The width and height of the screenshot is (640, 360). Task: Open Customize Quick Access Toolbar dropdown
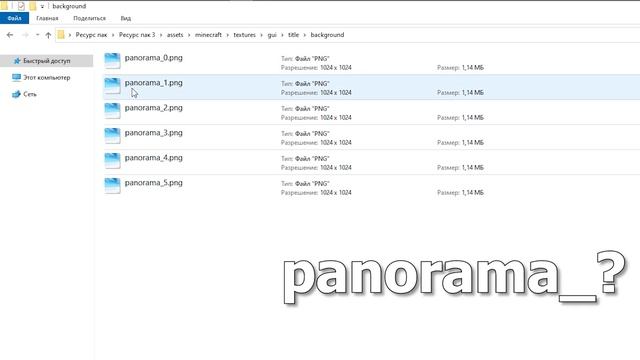click(x=42, y=7)
